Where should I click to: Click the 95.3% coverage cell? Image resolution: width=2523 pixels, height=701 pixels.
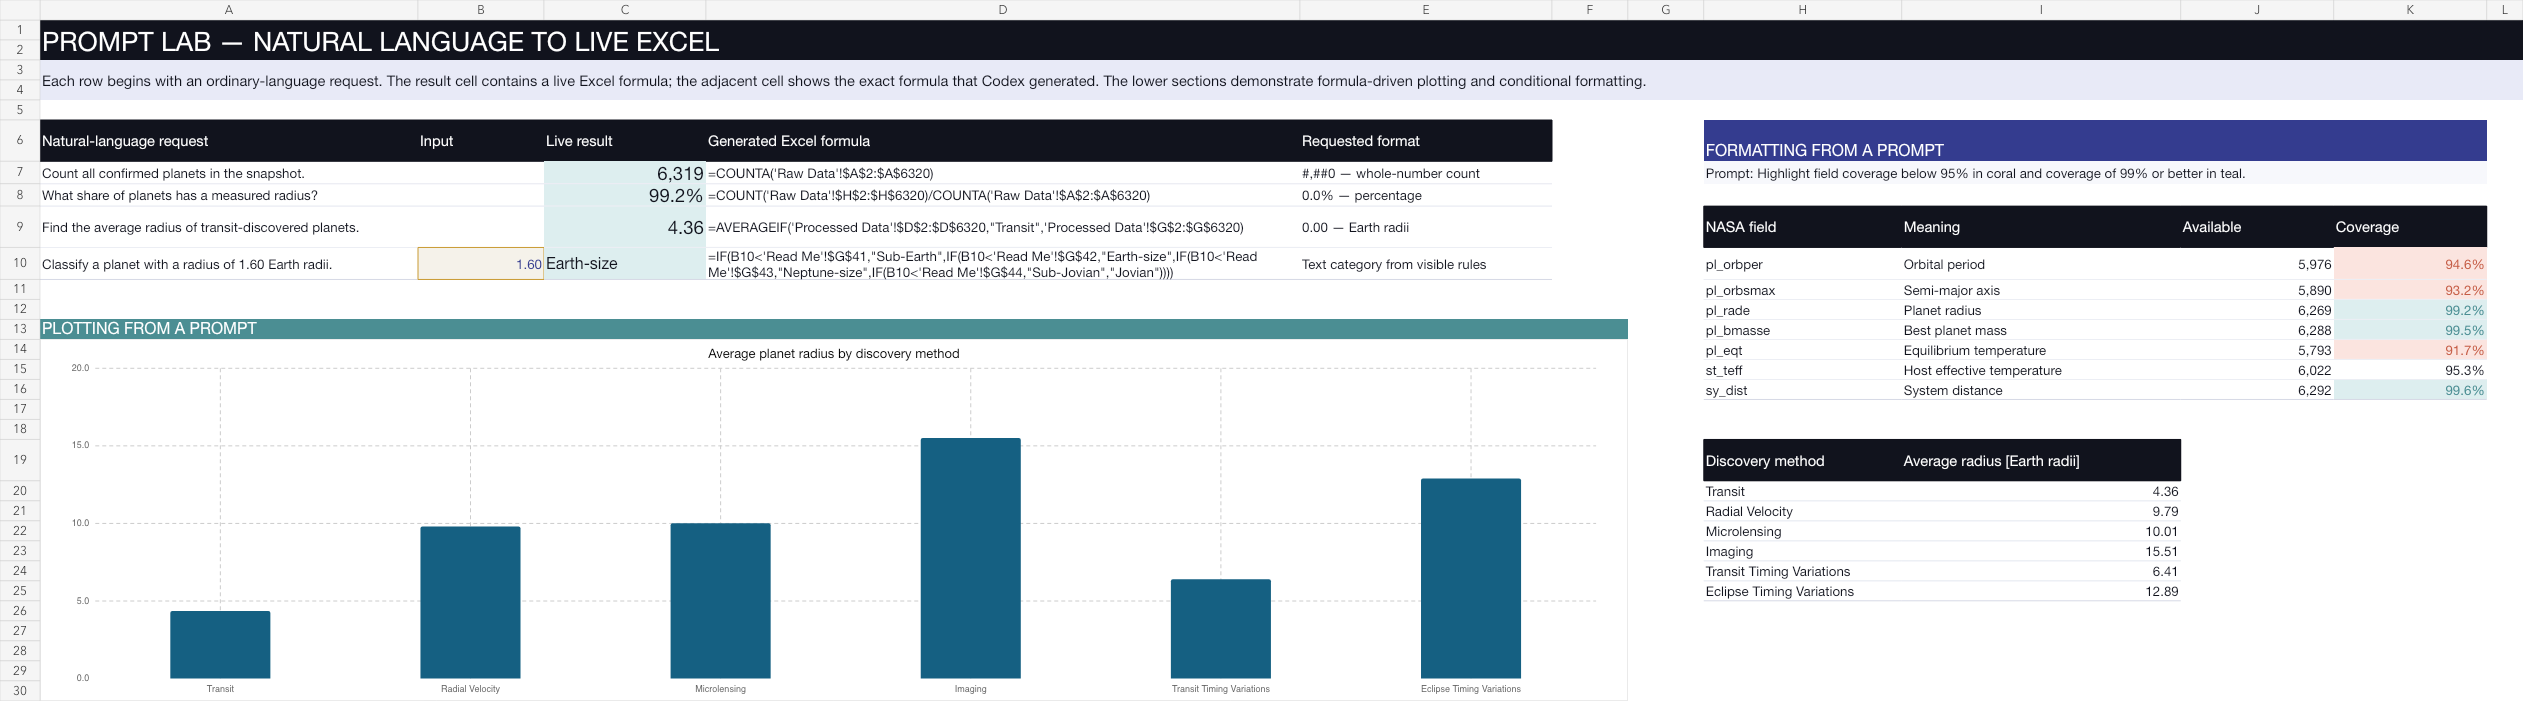coord(2410,370)
